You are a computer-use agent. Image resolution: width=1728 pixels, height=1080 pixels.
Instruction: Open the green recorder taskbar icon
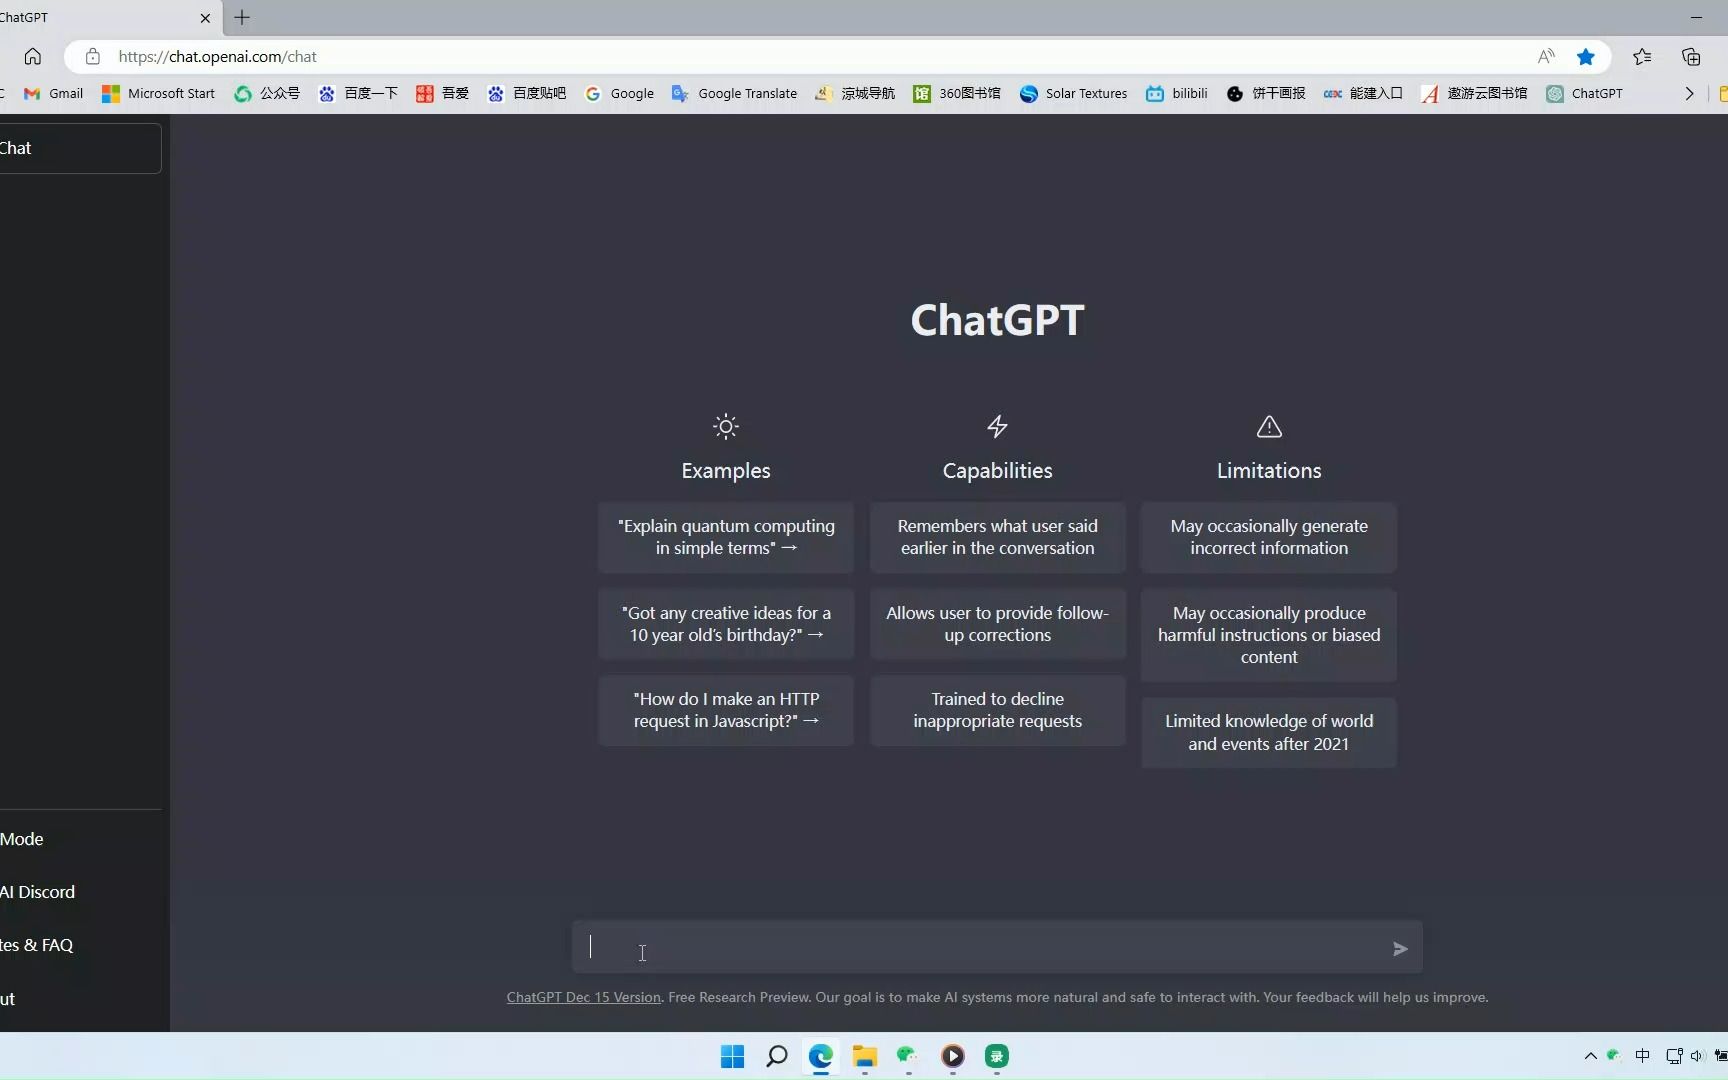[997, 1056]
